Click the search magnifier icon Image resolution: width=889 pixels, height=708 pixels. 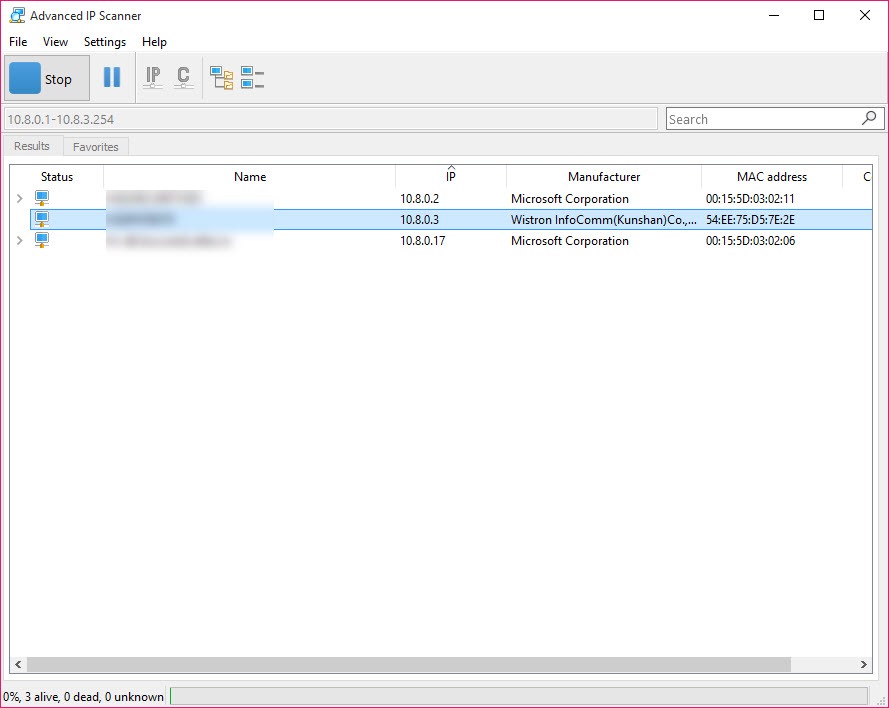point(869,118)
